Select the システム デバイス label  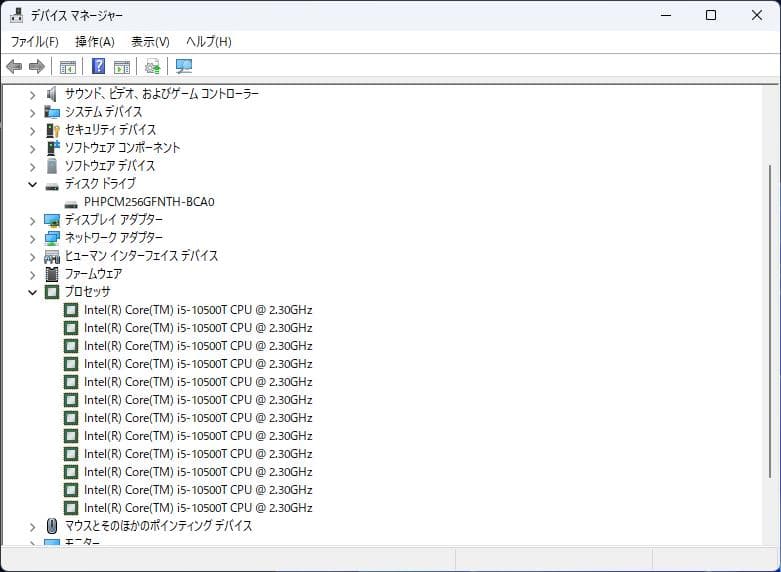pos(104,112)
